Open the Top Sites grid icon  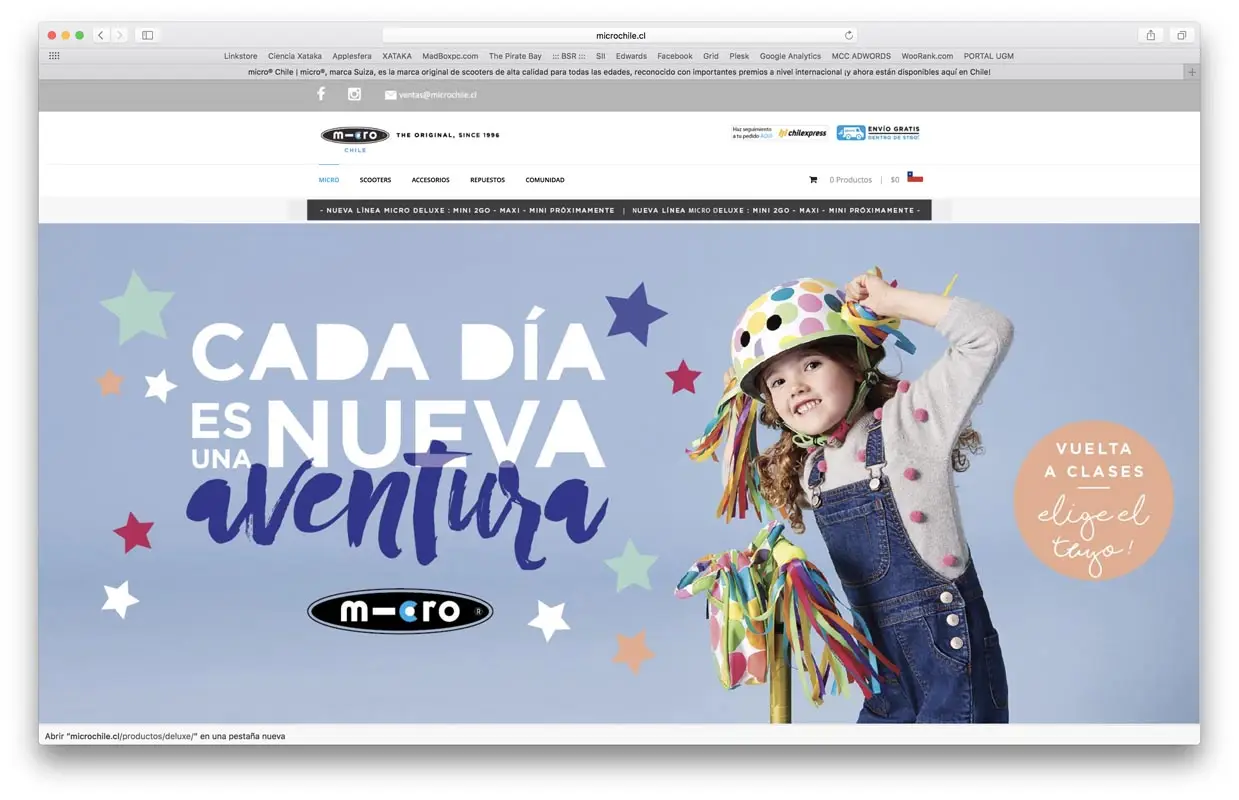pos(54,56)
